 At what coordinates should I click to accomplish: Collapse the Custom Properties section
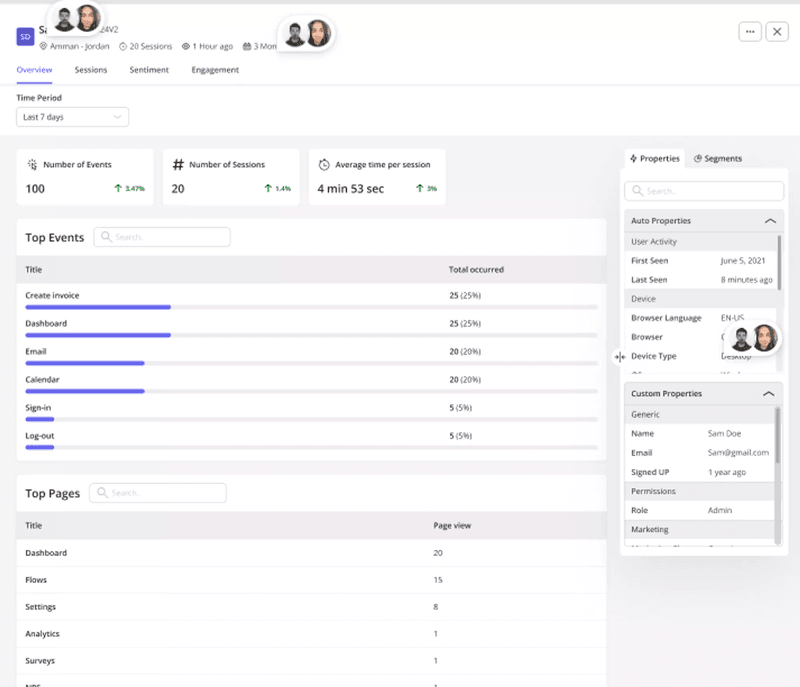click(769, 393)
